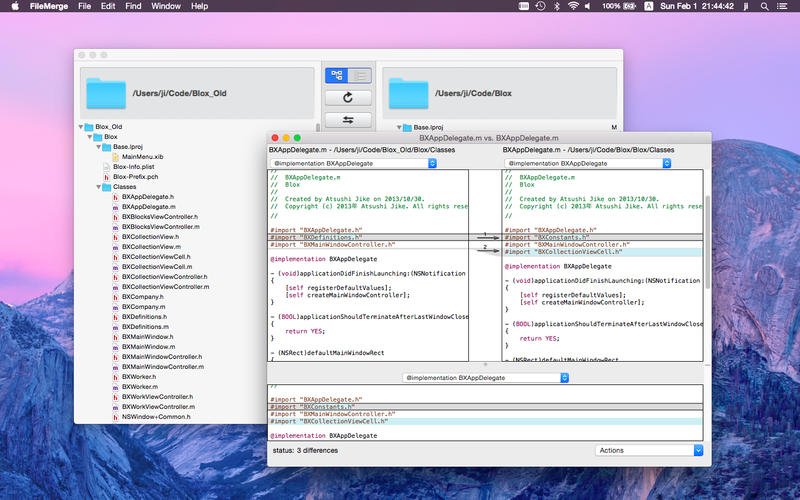Click BXConstants.h import line in merged pane
800x500 pixels.
(485, 407)
